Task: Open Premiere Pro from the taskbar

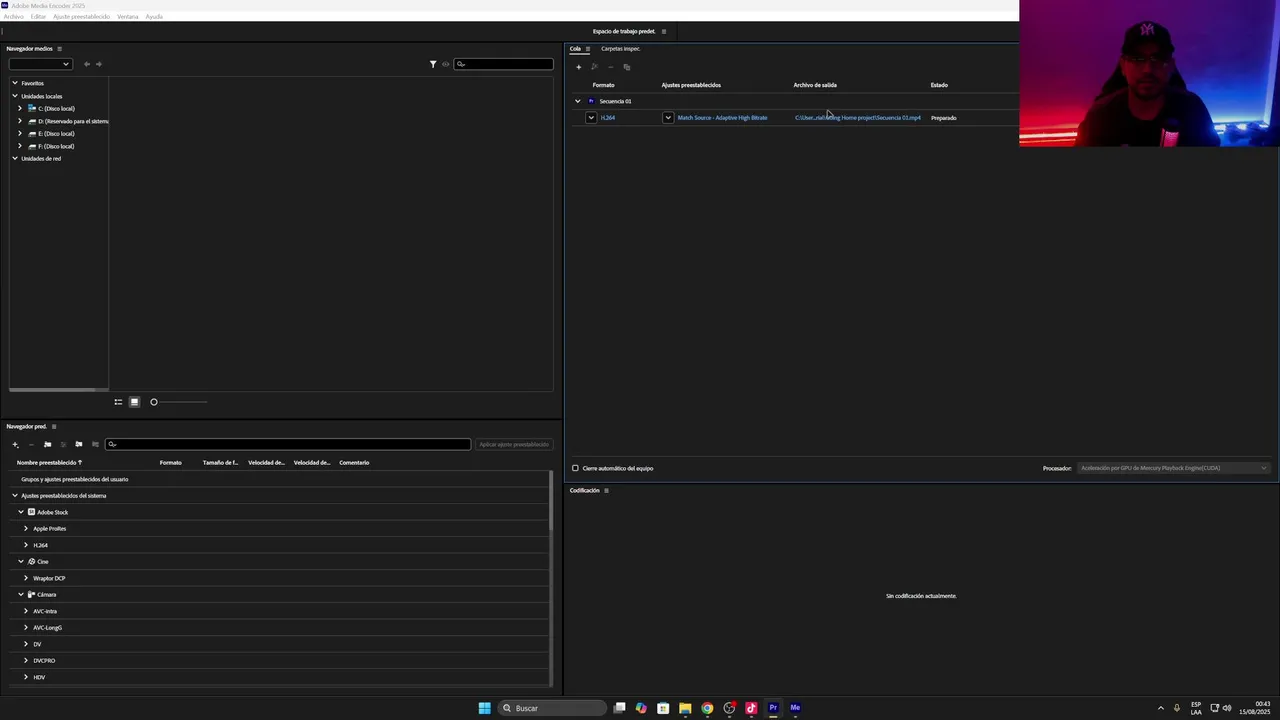Action: click(773, 708)
